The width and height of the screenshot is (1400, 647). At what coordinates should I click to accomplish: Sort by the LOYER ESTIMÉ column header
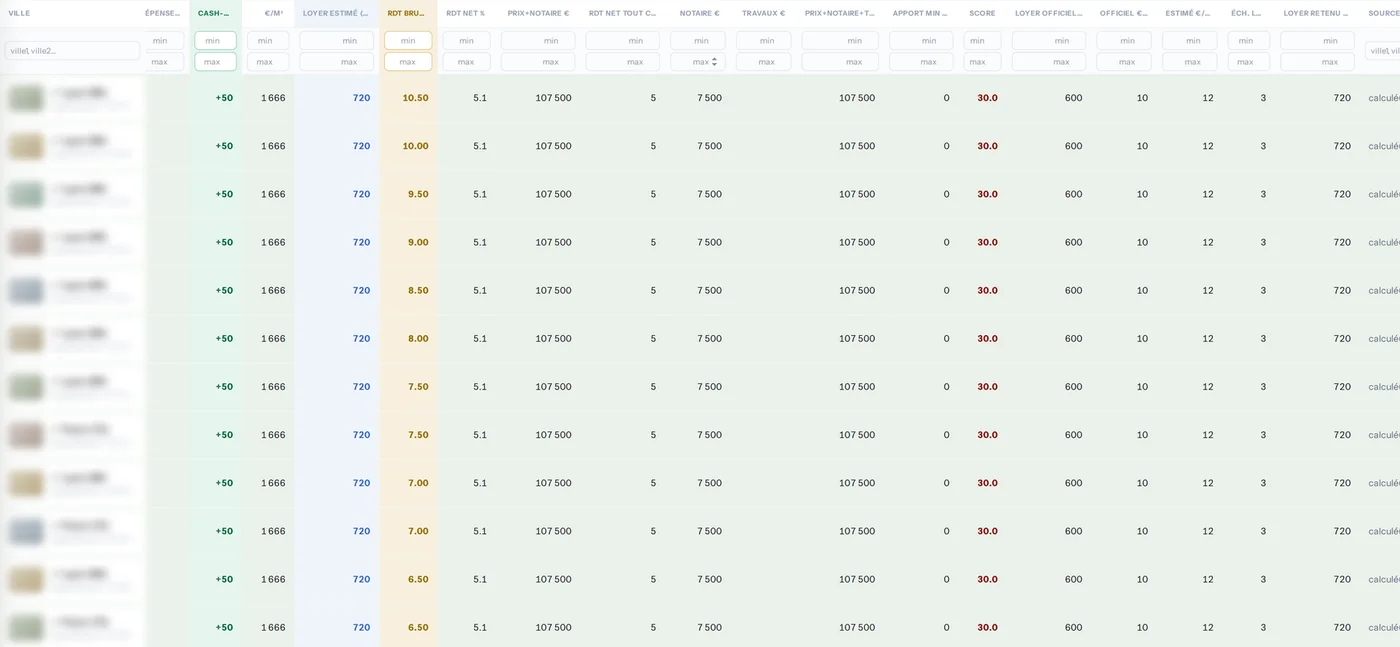[x=335, y=13]
